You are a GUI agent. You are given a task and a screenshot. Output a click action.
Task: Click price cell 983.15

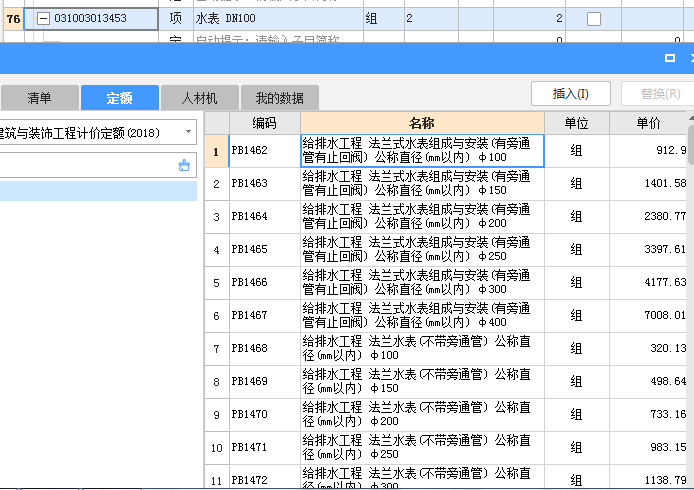(x=648, y=448)
